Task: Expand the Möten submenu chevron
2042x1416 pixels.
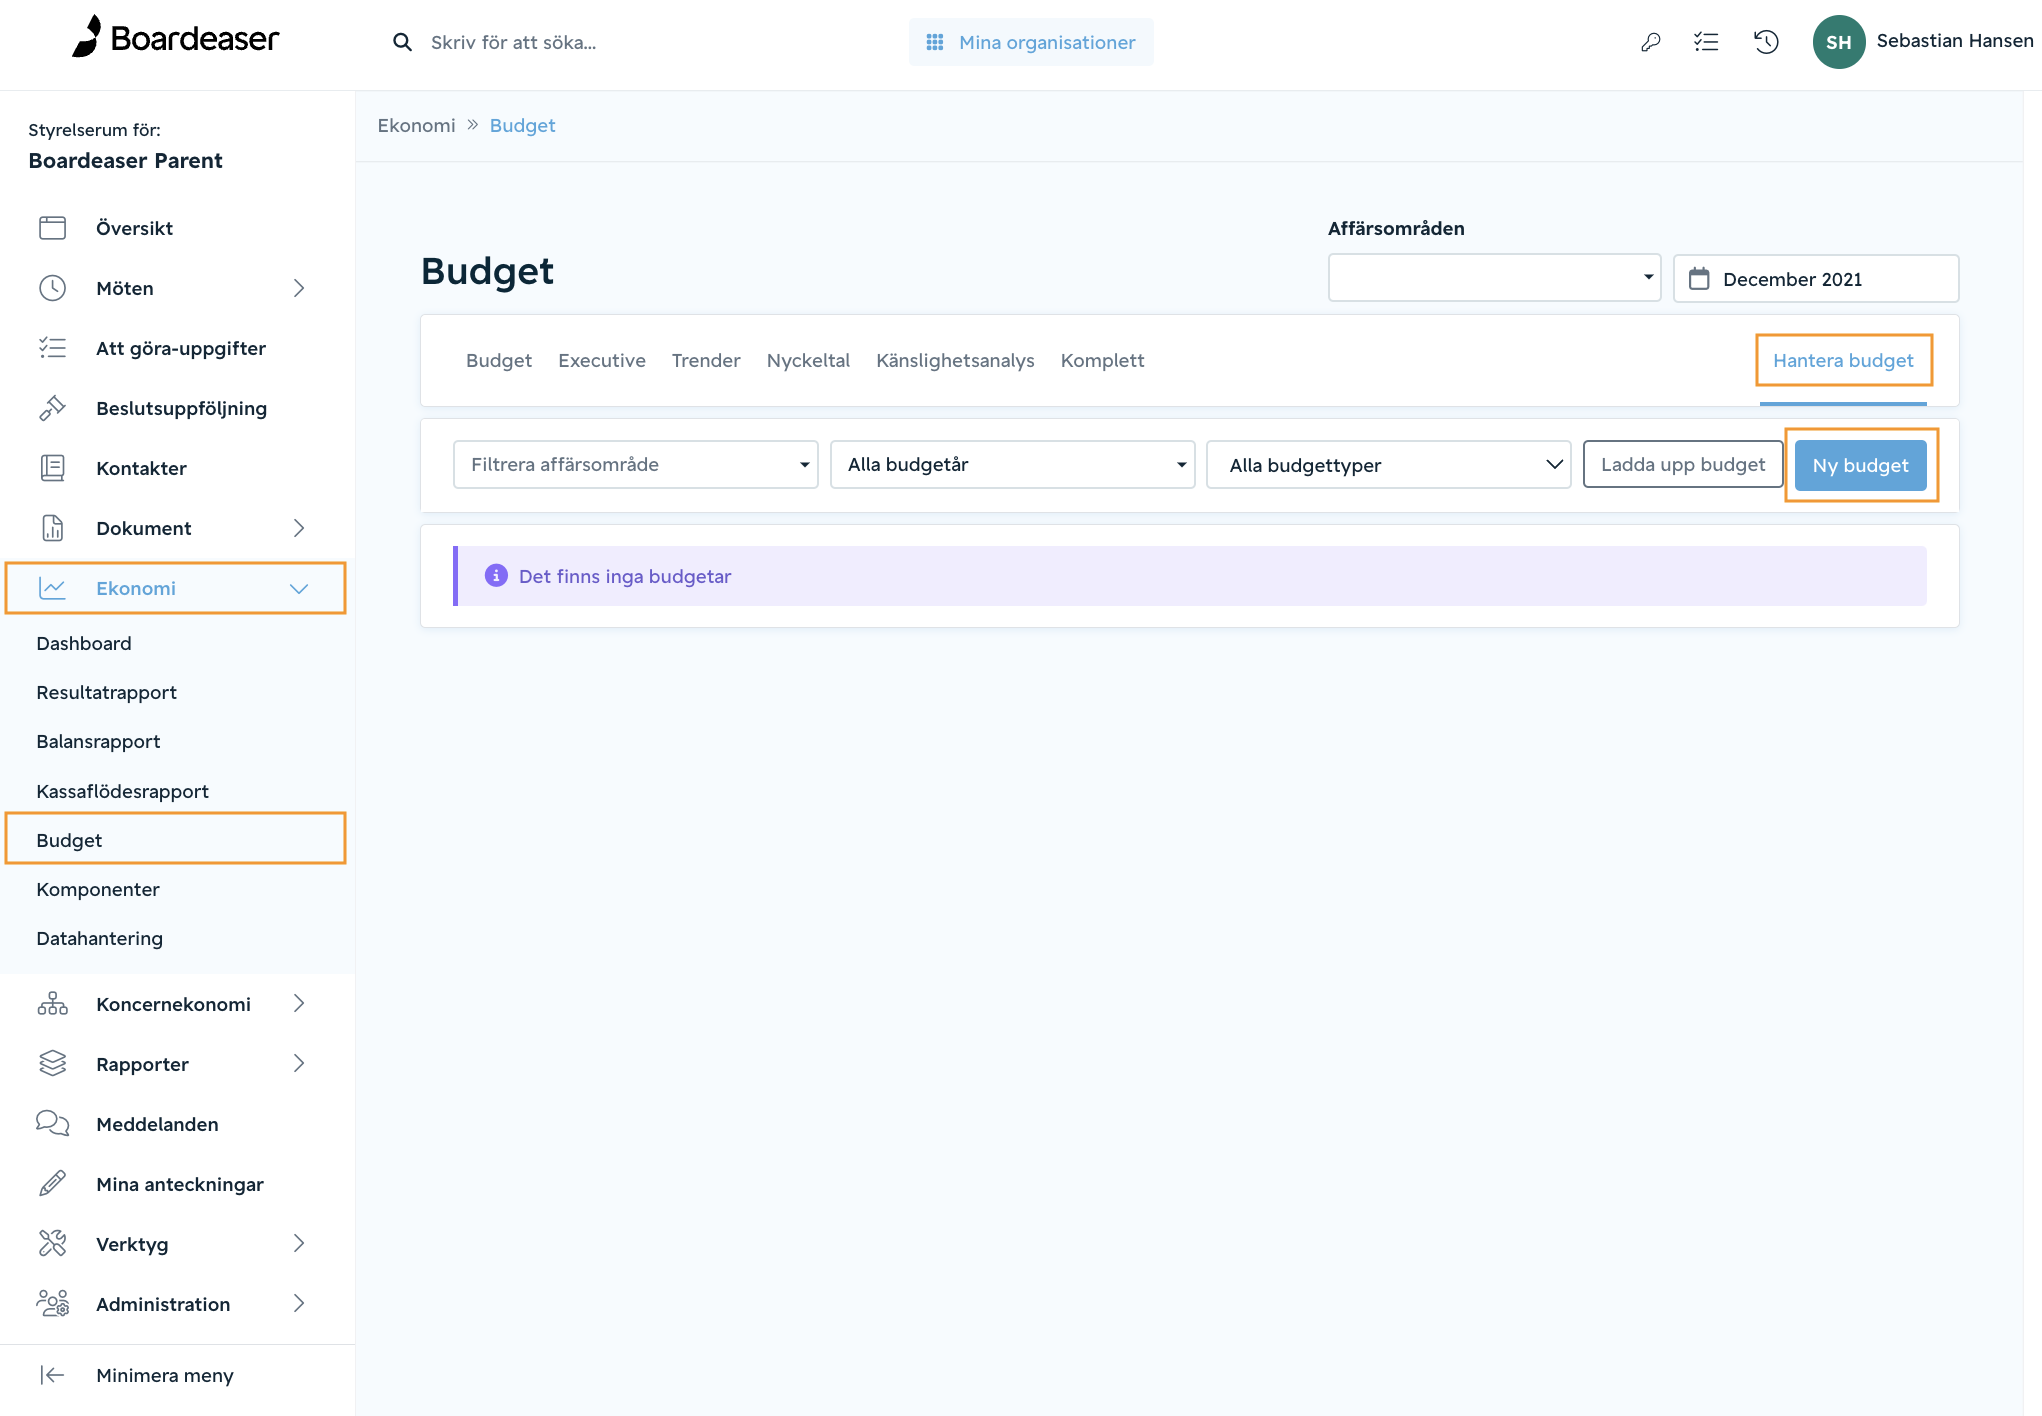Action: [298, 288]
